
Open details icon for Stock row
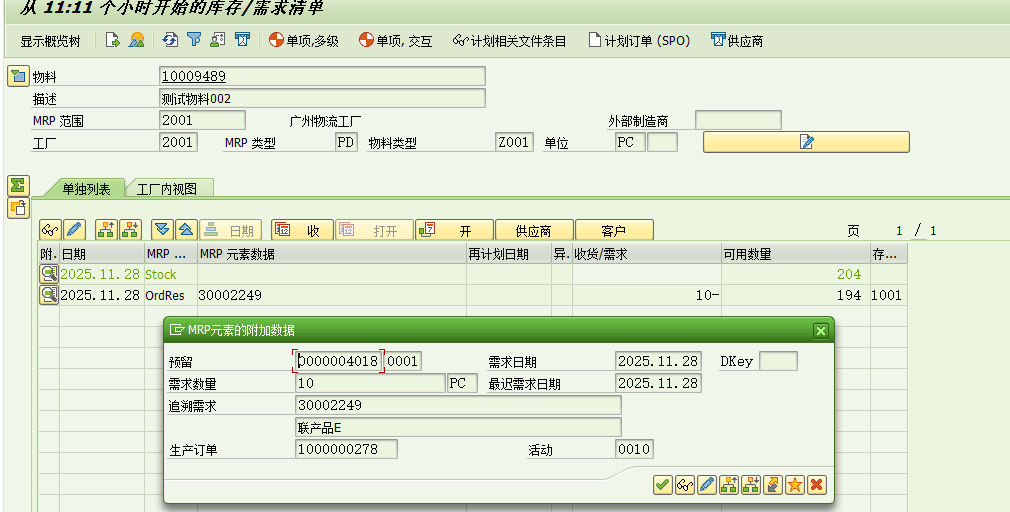tap(48, 274)
